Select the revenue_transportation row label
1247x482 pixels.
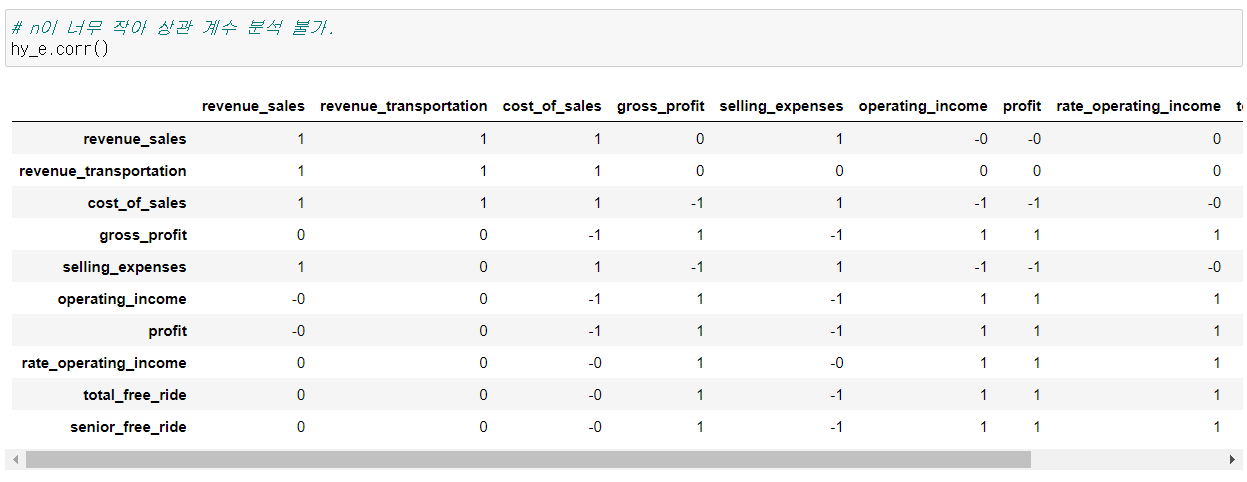[x=103, y=171]
